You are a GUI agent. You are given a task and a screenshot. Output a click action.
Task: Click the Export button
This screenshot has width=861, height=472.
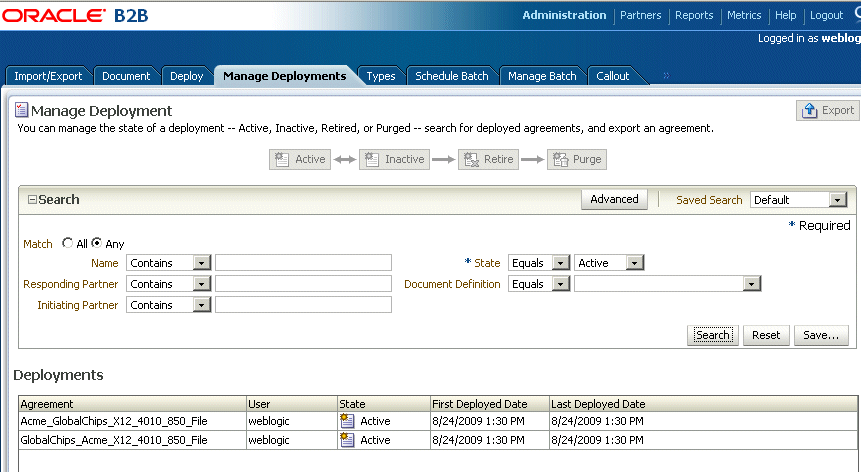pyautogui.click(x=828, y=110)
